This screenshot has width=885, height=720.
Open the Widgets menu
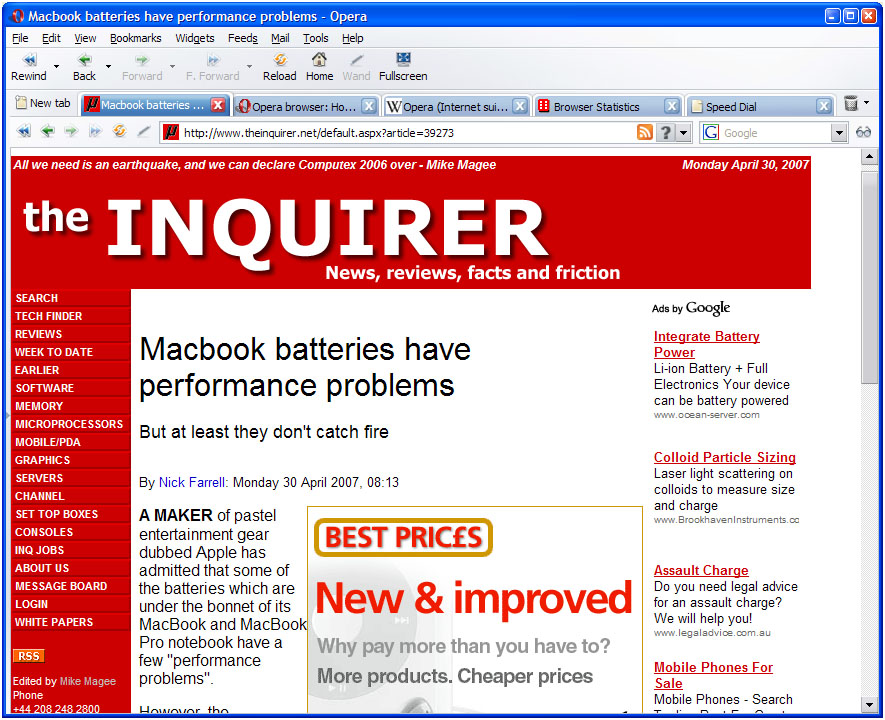(195, 38)
